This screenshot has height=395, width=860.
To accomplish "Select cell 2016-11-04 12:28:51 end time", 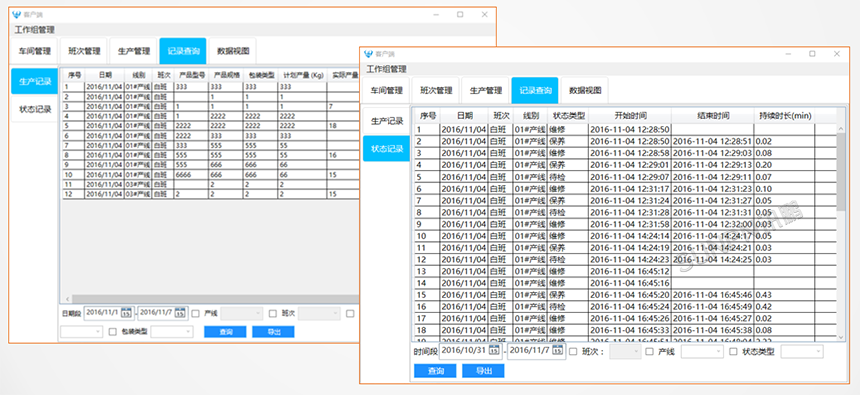I will pyautogui.click(x=712, y=141).
